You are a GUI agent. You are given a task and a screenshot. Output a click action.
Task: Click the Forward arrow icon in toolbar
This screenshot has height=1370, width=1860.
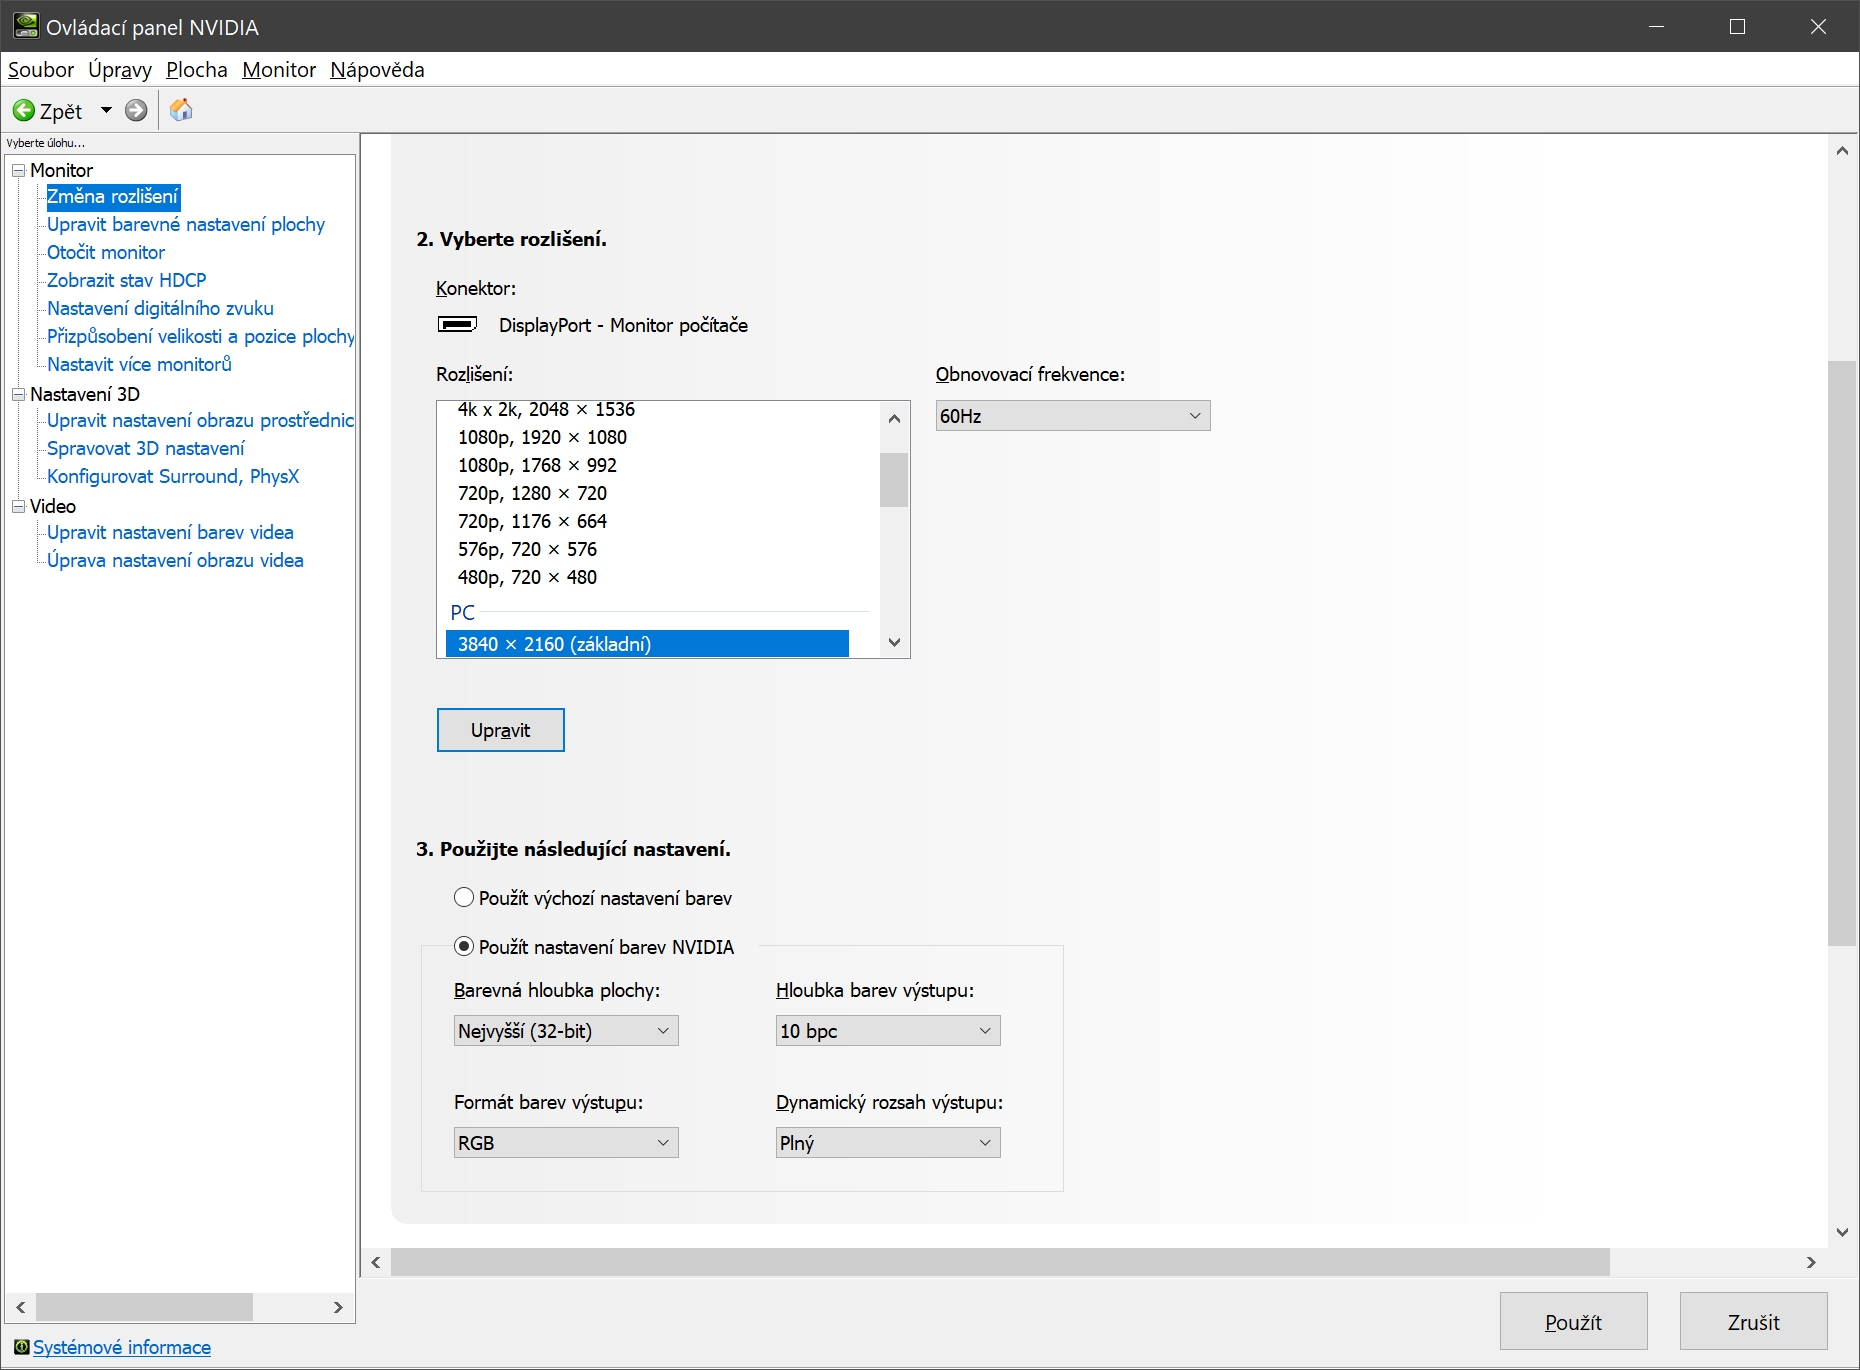[136, 110]
